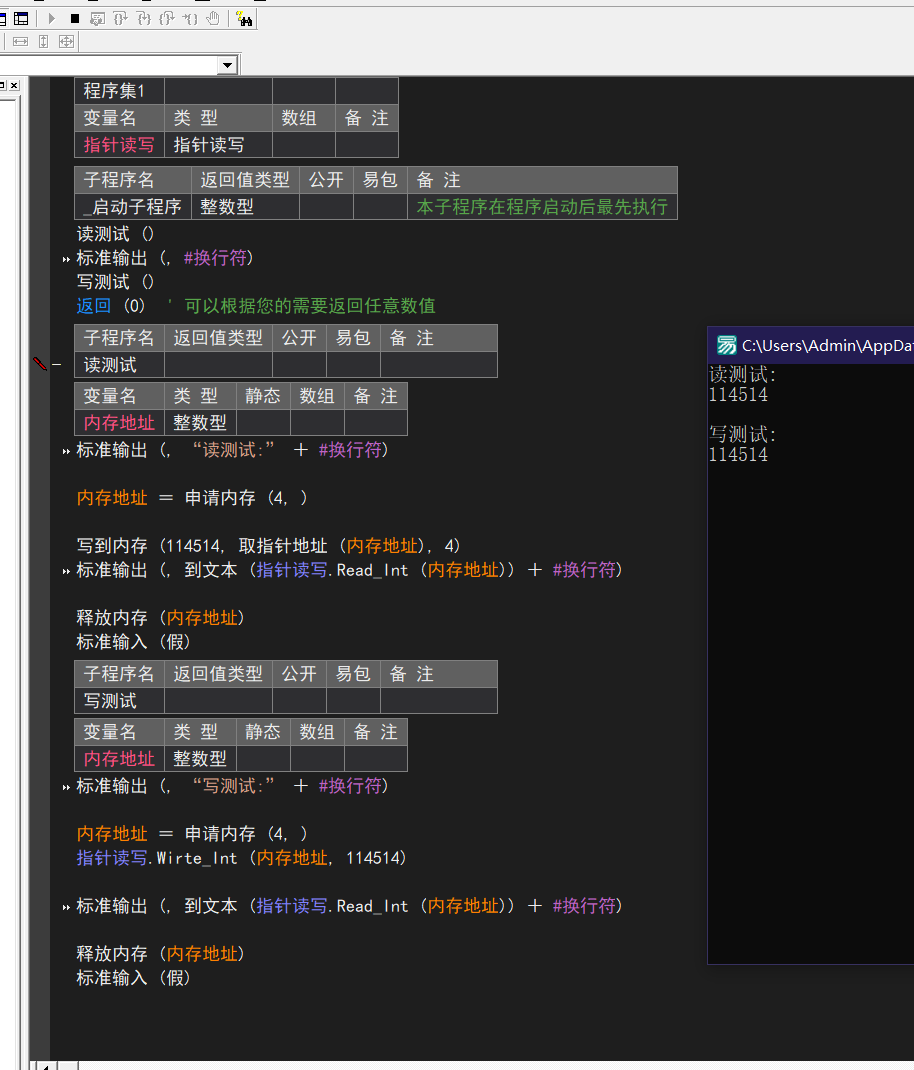Image resolution: width=914 pixels, height=1070 pixels.
Task: Click the 写到内存 (114514, …) code line
Action: (x=268, y=546)
